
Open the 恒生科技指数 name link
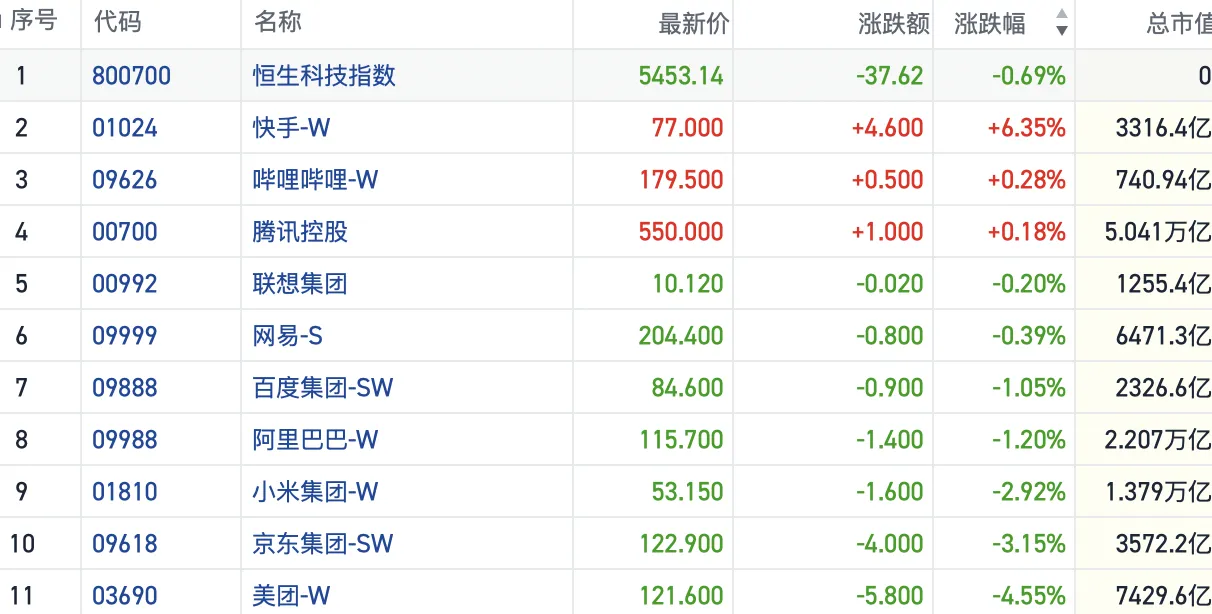(324, 76)
